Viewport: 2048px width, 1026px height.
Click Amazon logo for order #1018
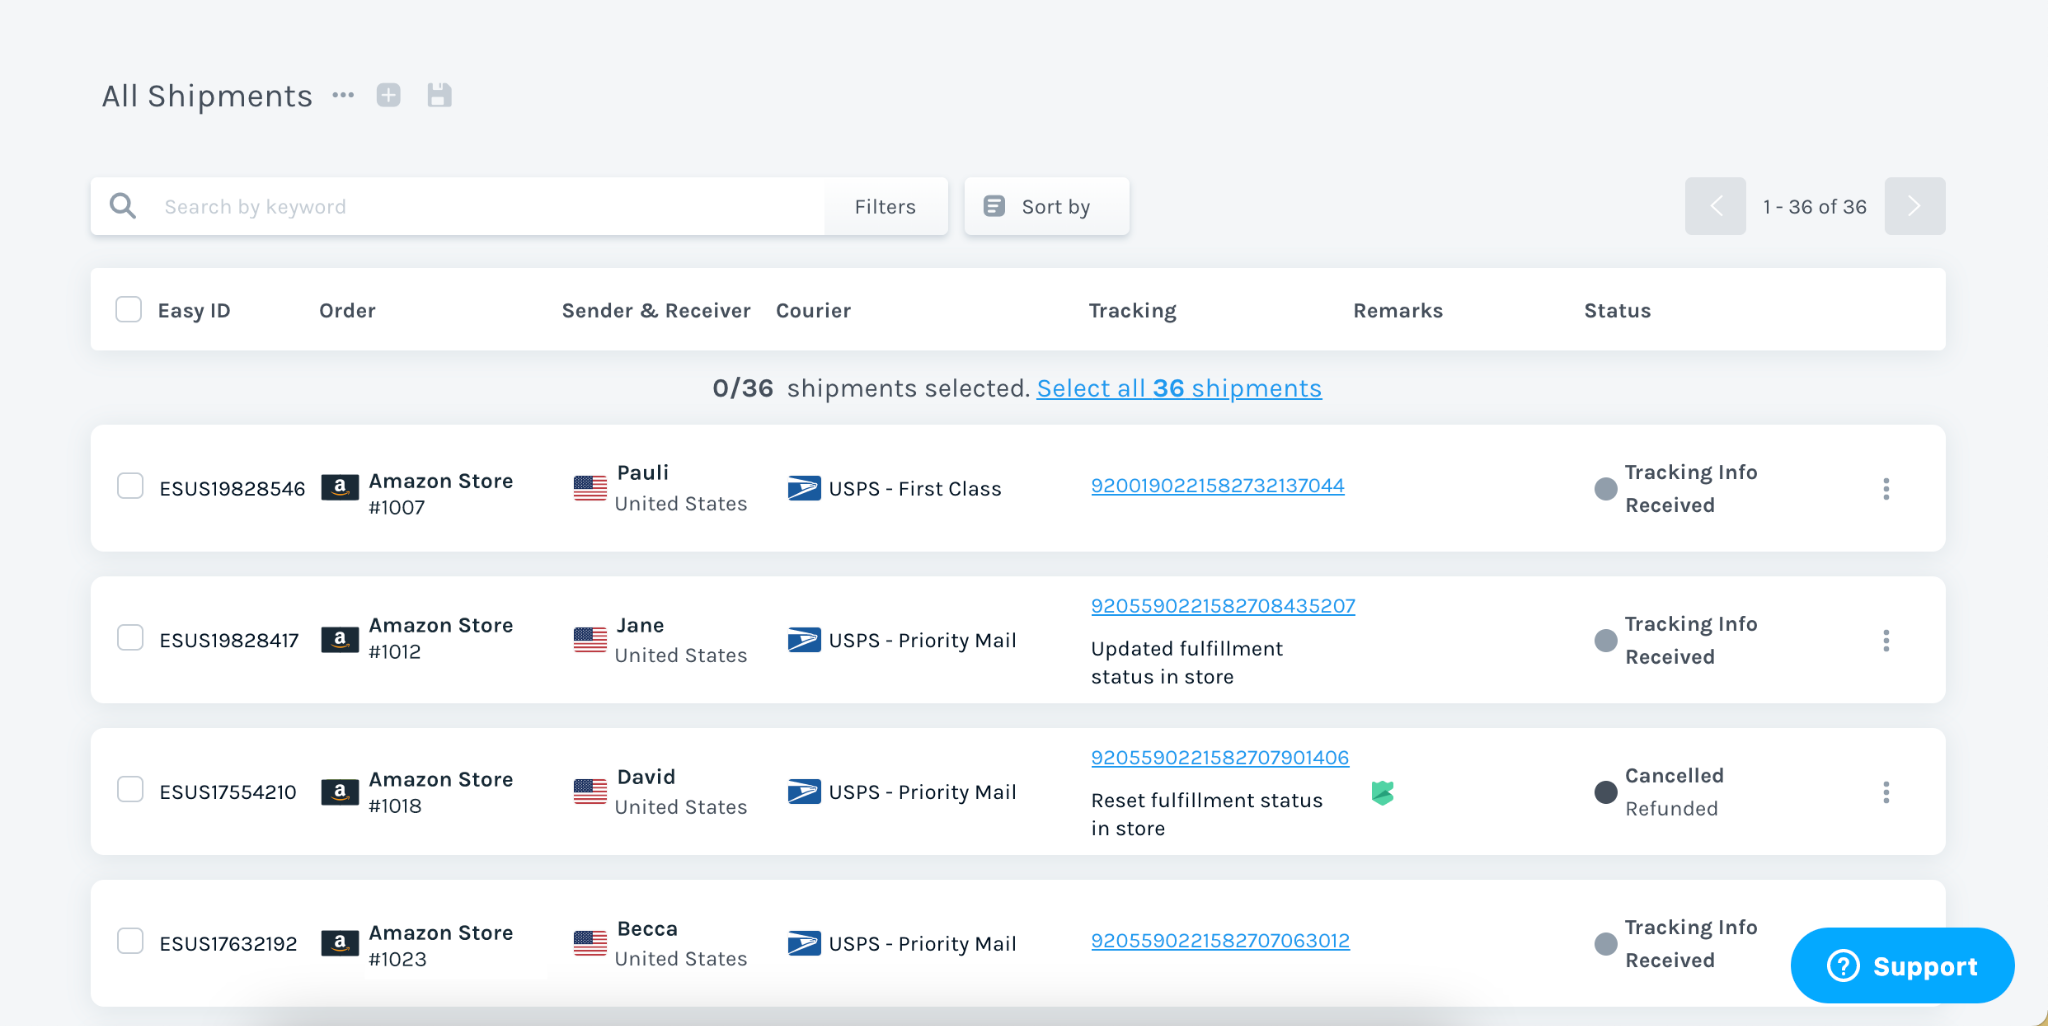340,792
